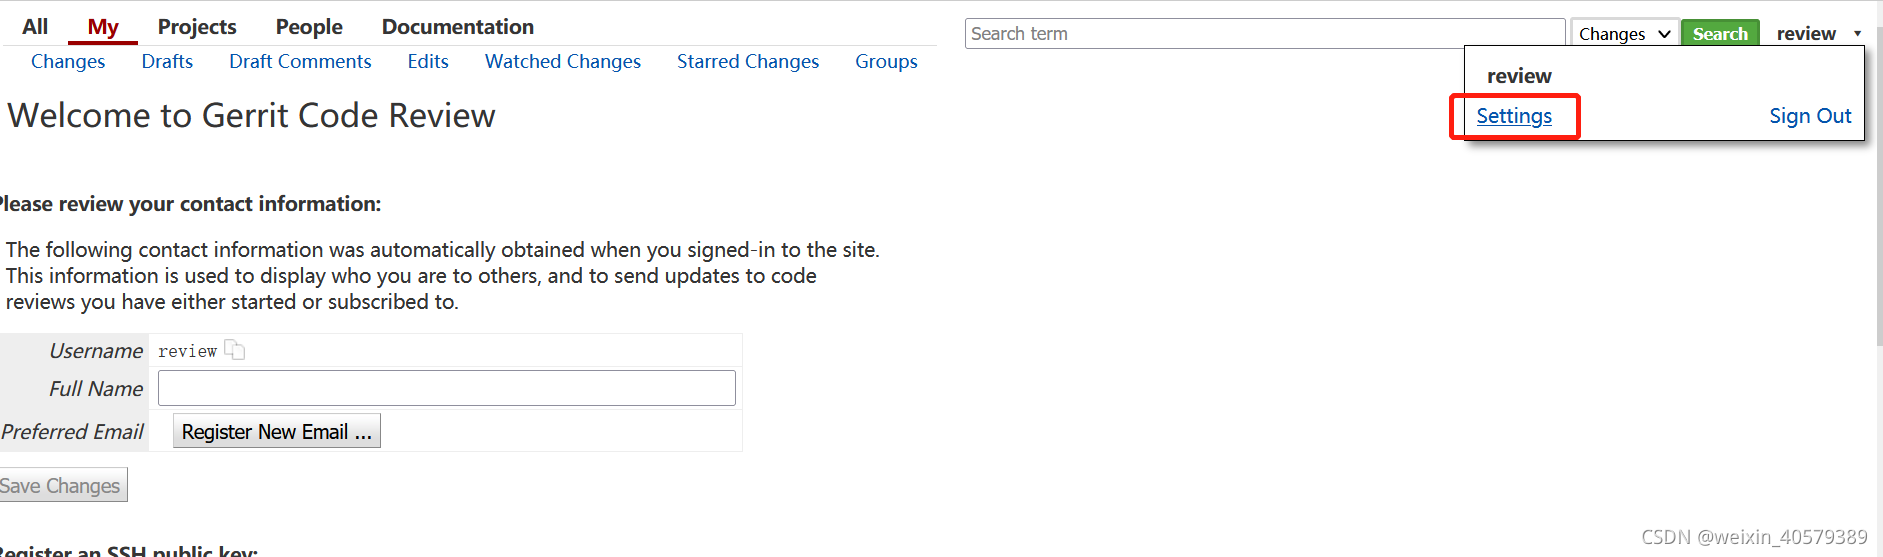
Task: Click the review username value
Action: coord(188,351)
